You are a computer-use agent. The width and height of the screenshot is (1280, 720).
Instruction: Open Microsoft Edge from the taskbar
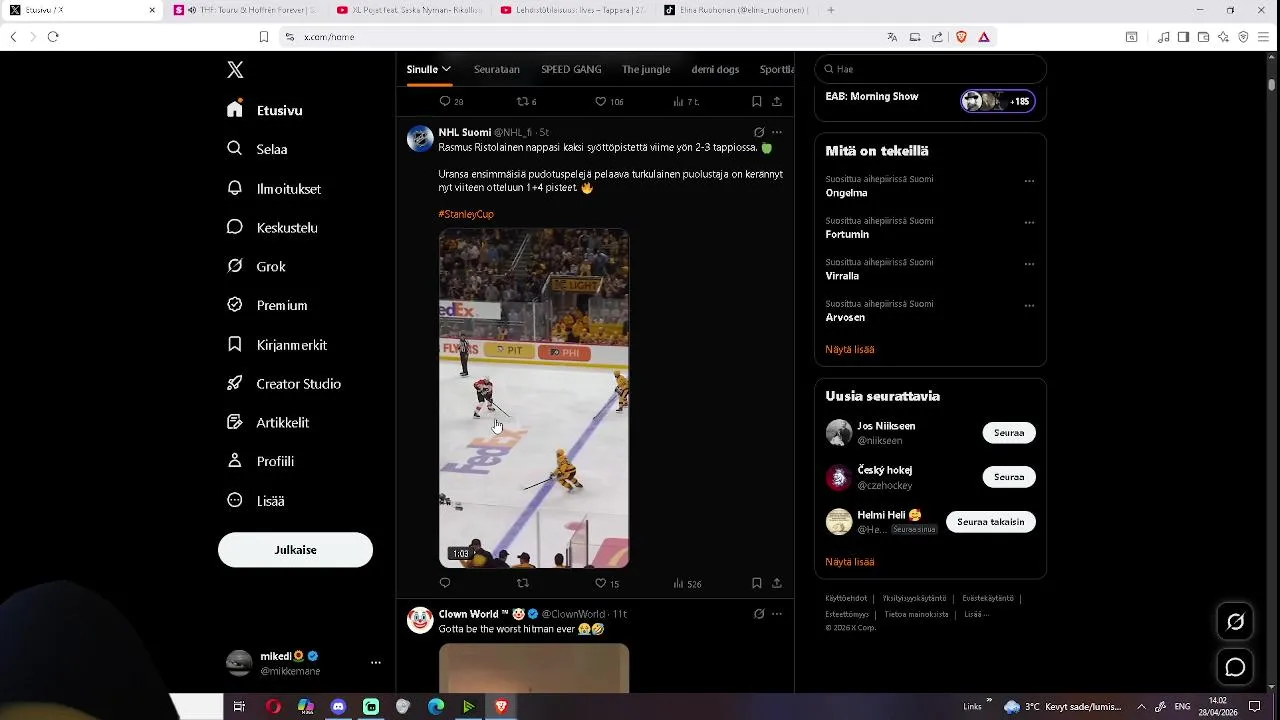(x=436, y=707)
